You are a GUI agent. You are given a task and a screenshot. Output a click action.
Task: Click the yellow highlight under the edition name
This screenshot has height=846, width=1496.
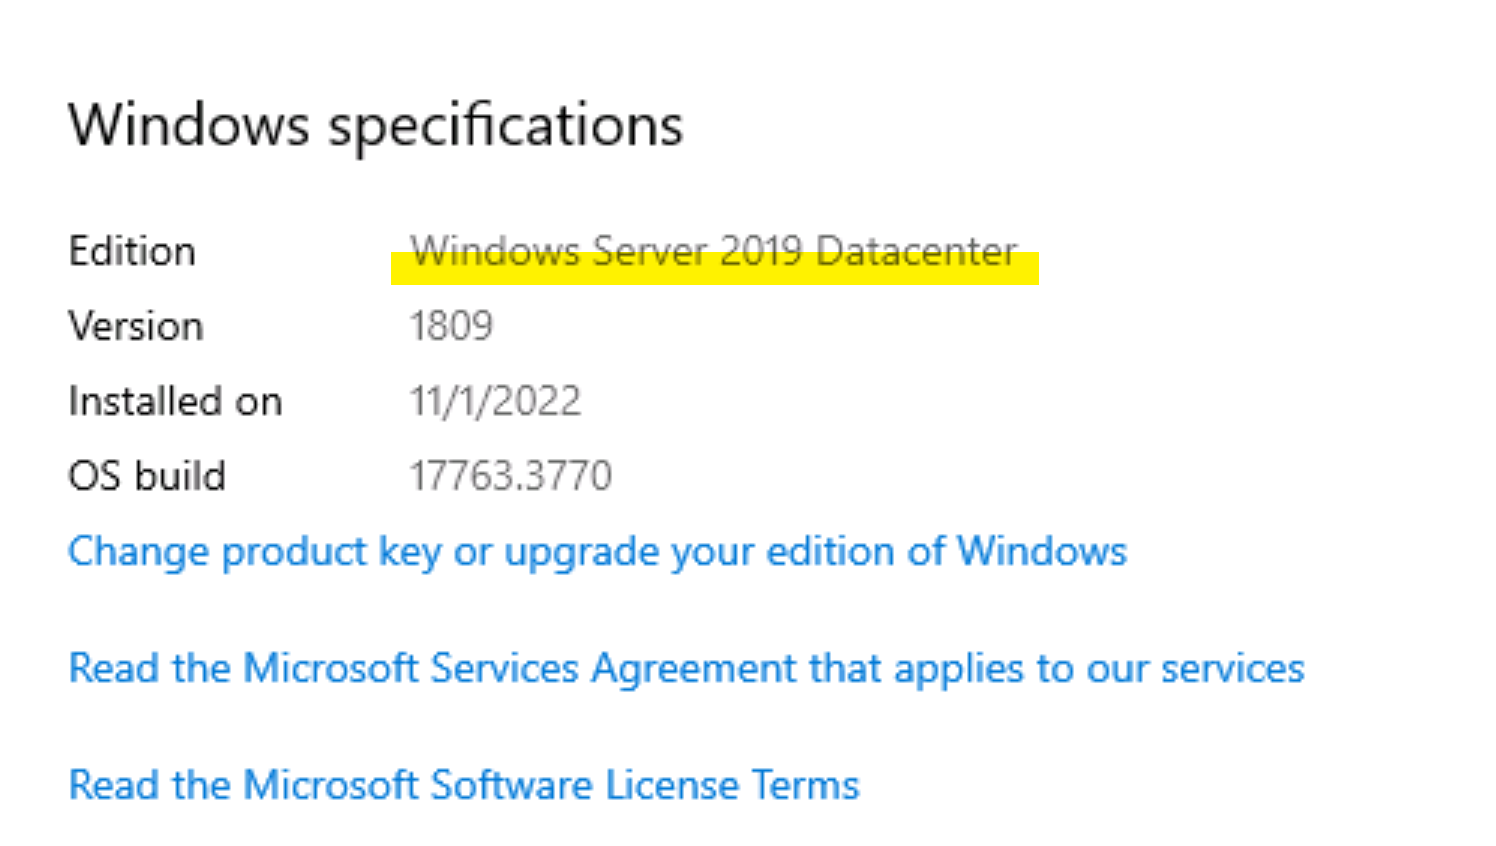(x=715, y=274)
